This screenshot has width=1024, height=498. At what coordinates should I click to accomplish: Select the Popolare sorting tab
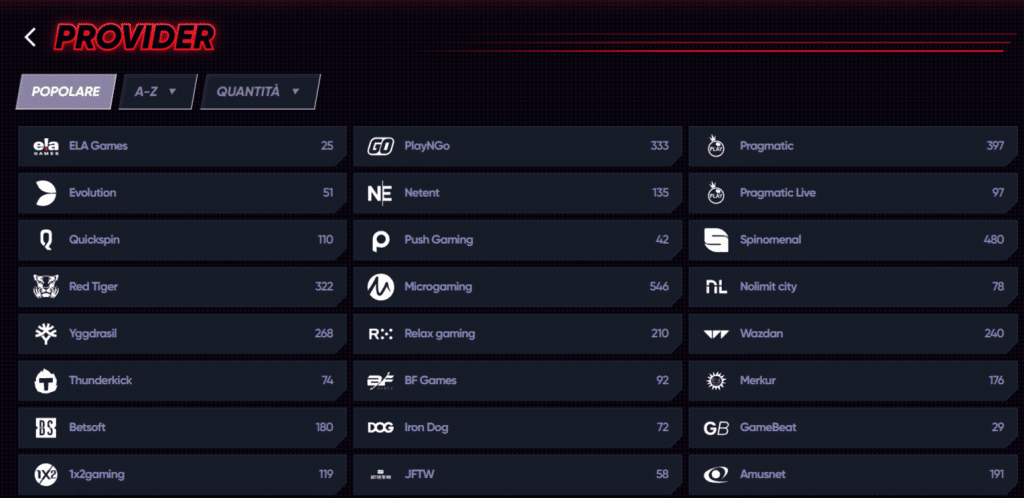pos(66,91)
